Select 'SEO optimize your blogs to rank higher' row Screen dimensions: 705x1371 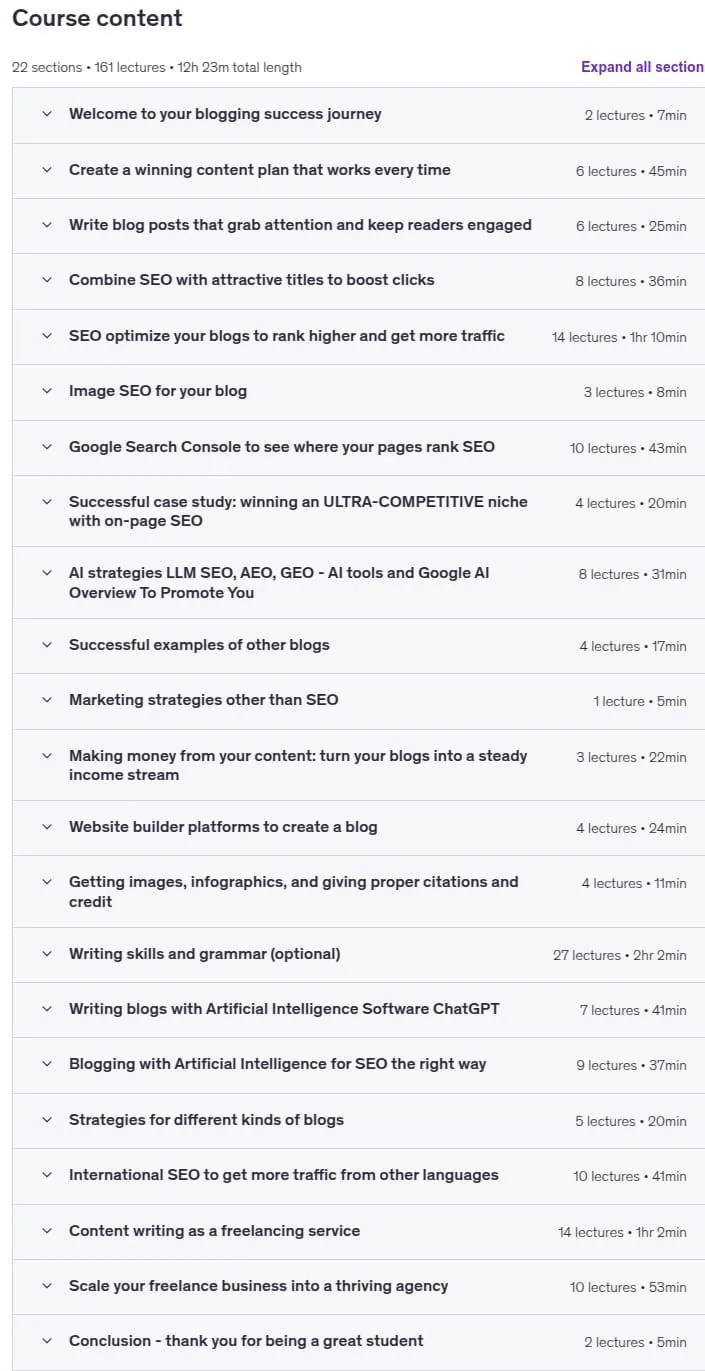(x=358, y=337)
